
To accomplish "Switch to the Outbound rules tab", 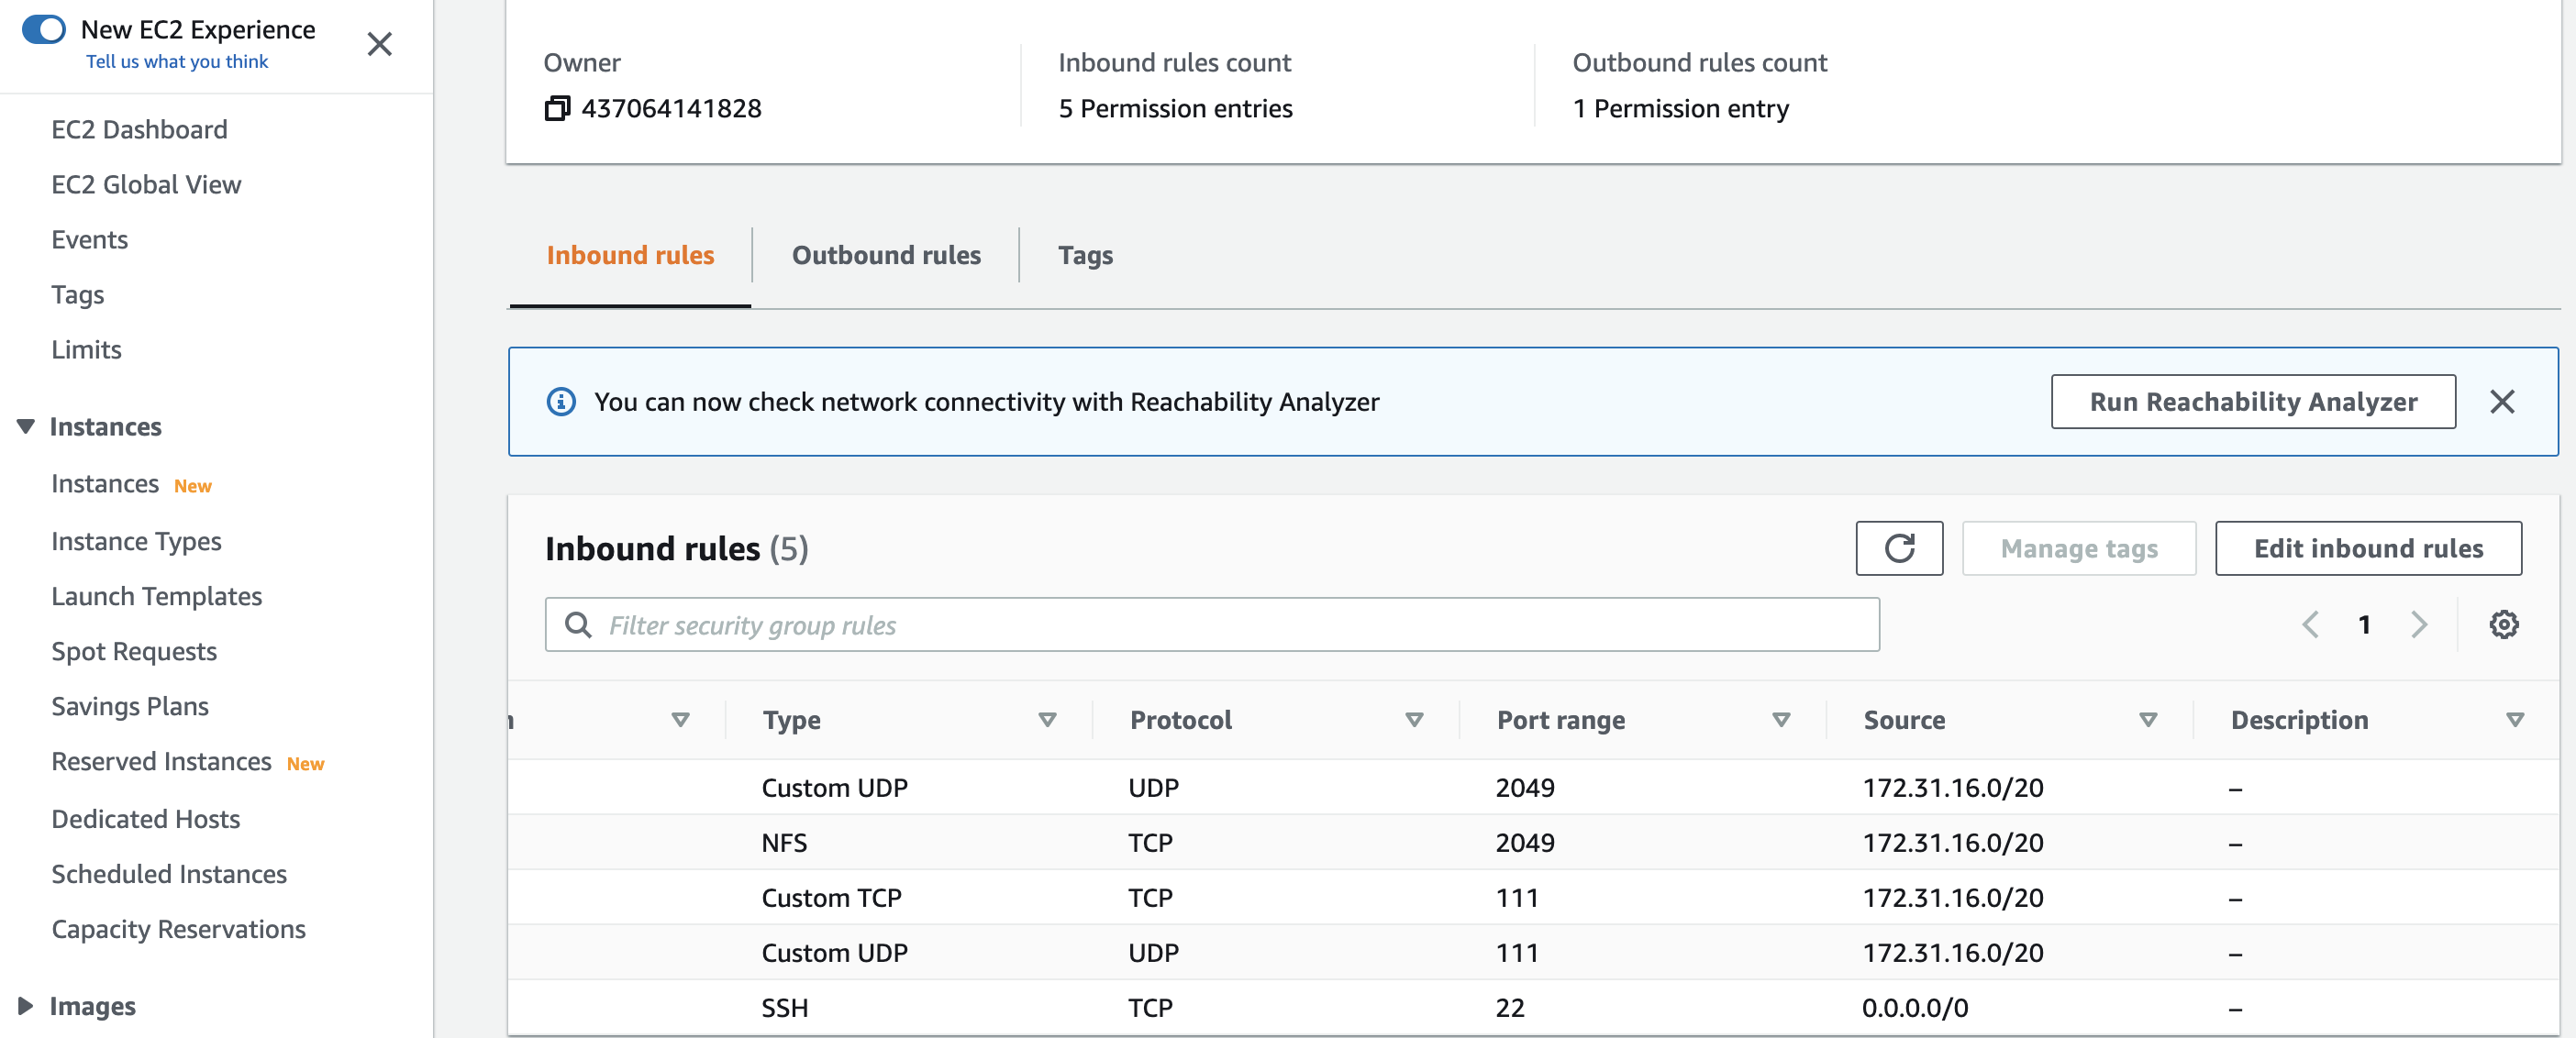I will (x=886, y=255).
